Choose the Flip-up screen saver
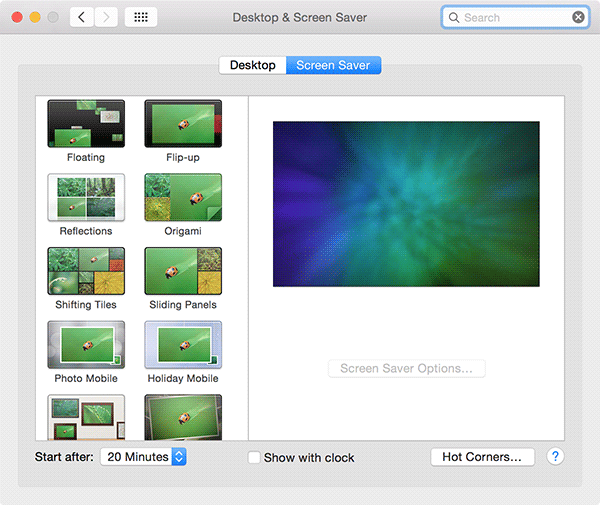Screen dimensions: 600x505 pos(183,124)
